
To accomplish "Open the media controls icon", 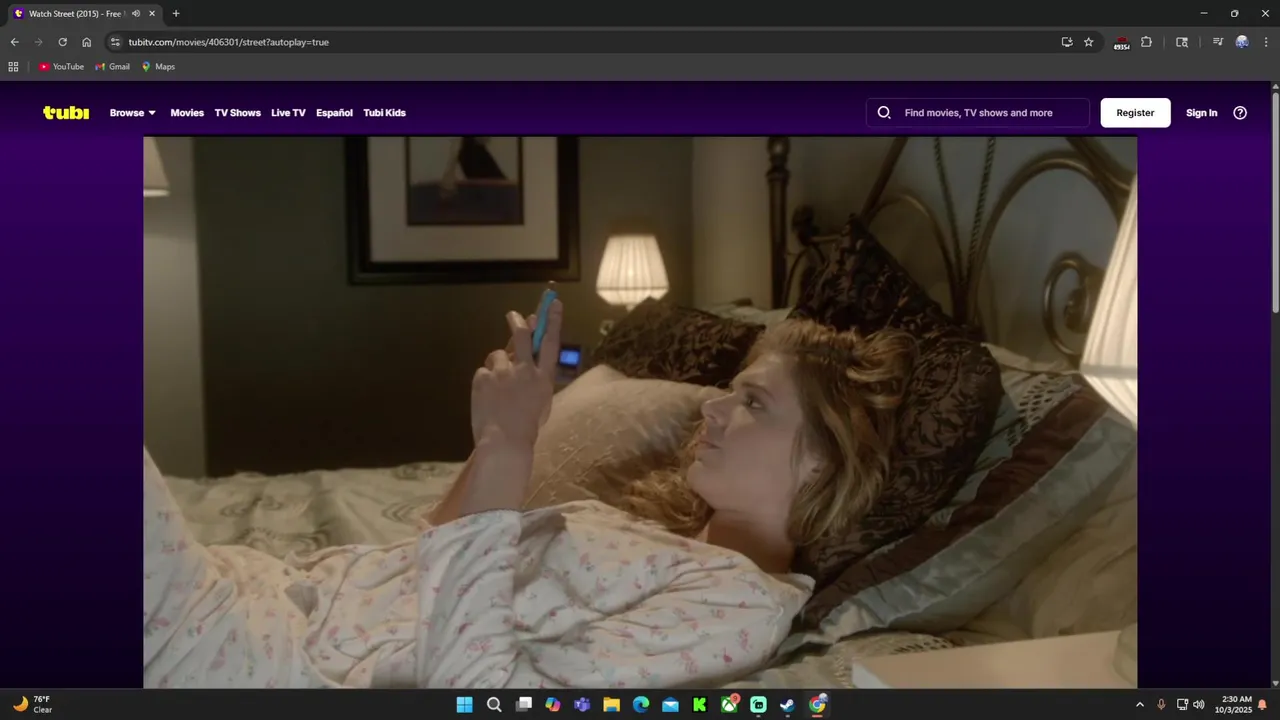I will pyautogui.click(x=1217, y=42).
